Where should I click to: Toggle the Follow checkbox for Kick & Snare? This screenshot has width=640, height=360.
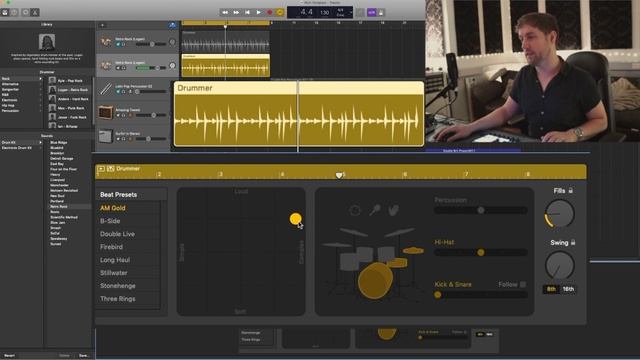coord(523,284)
